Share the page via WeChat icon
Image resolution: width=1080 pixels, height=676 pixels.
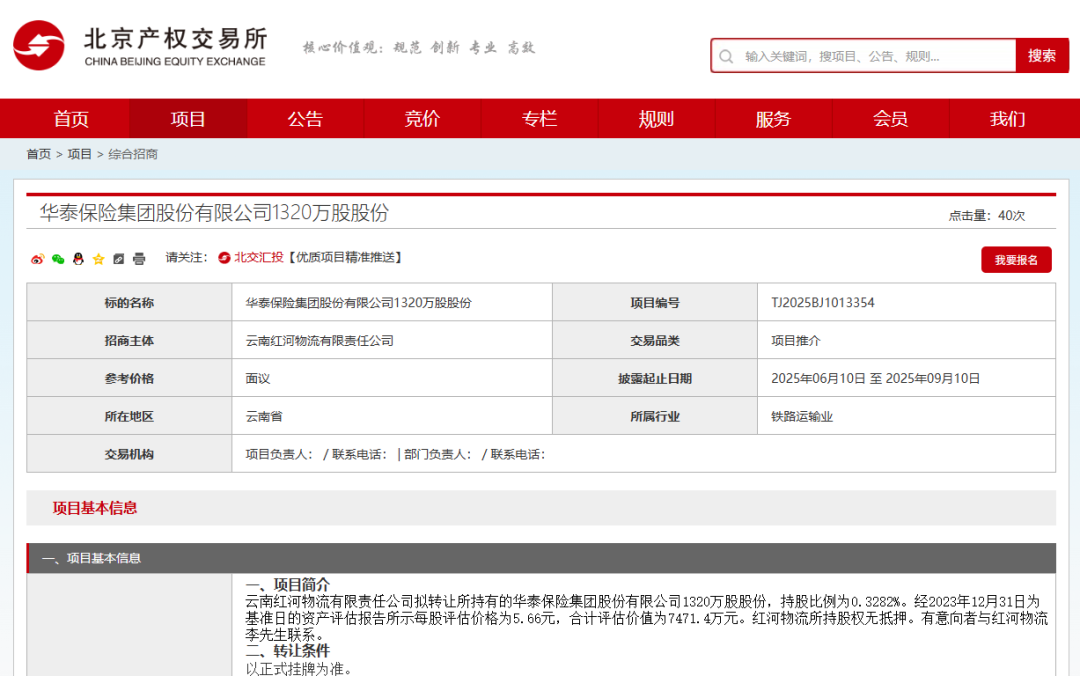click(58, 259)
